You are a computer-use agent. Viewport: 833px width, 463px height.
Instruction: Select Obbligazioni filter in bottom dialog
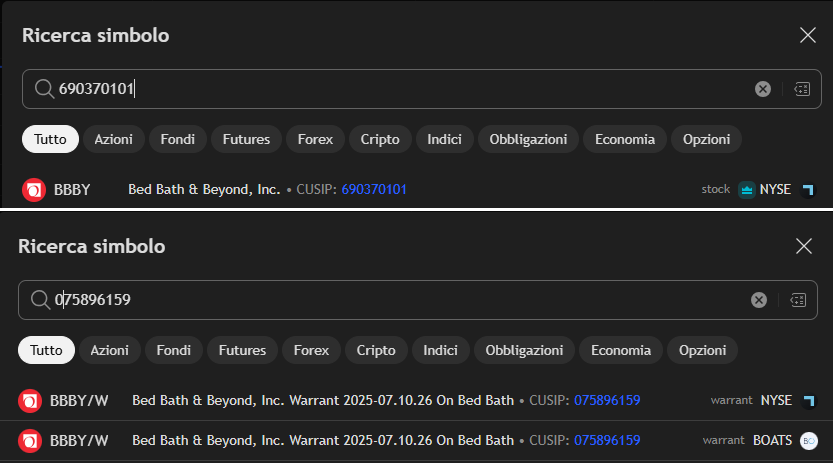click(x=524, y=350)
